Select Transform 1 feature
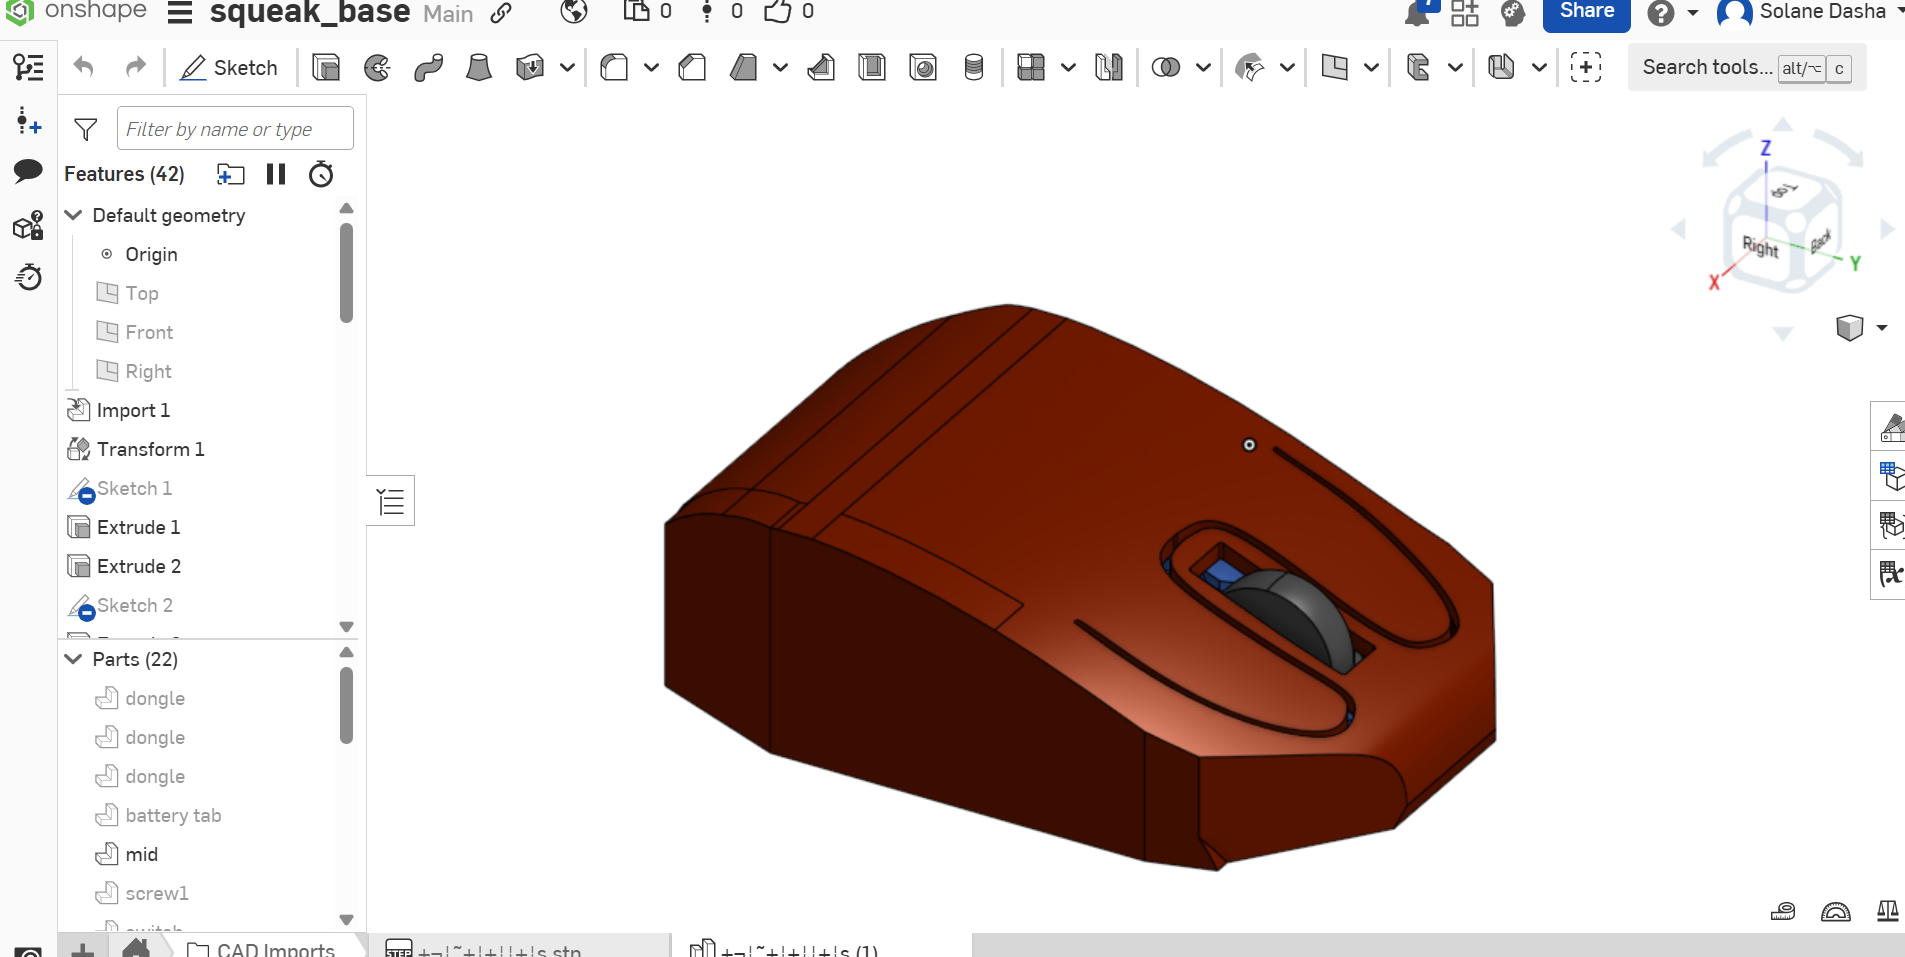The image size is (1905, 957). [x=150, y=449]
